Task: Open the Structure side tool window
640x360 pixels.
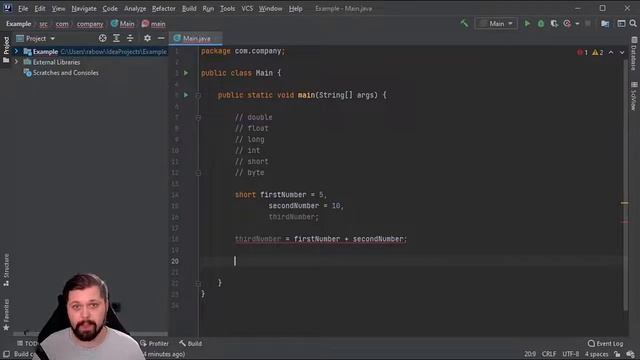Action: (6, 270)
